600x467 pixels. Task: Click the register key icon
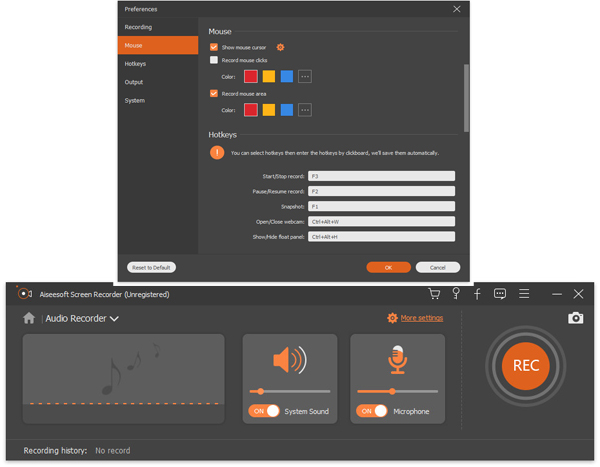pyautogui.click(x=456, y=294)
